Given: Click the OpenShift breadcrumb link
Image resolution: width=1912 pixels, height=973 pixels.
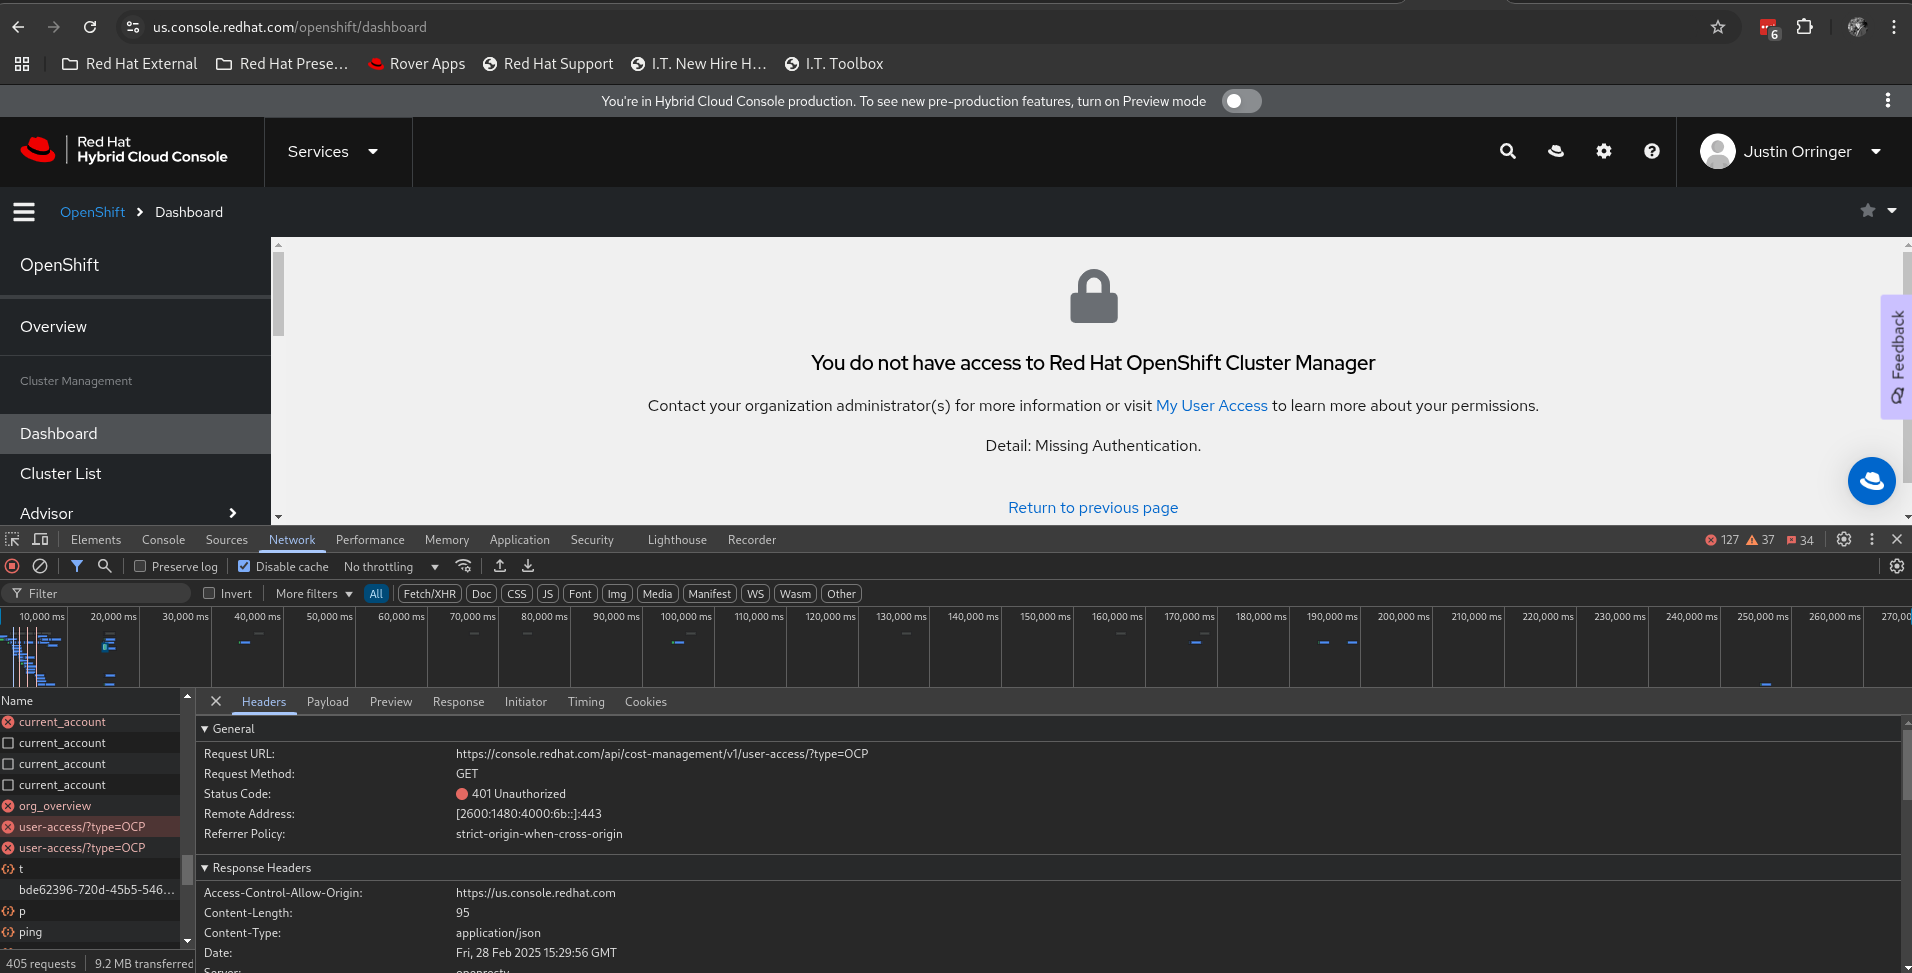Looking at the screenshot, I should pos(93,212).
